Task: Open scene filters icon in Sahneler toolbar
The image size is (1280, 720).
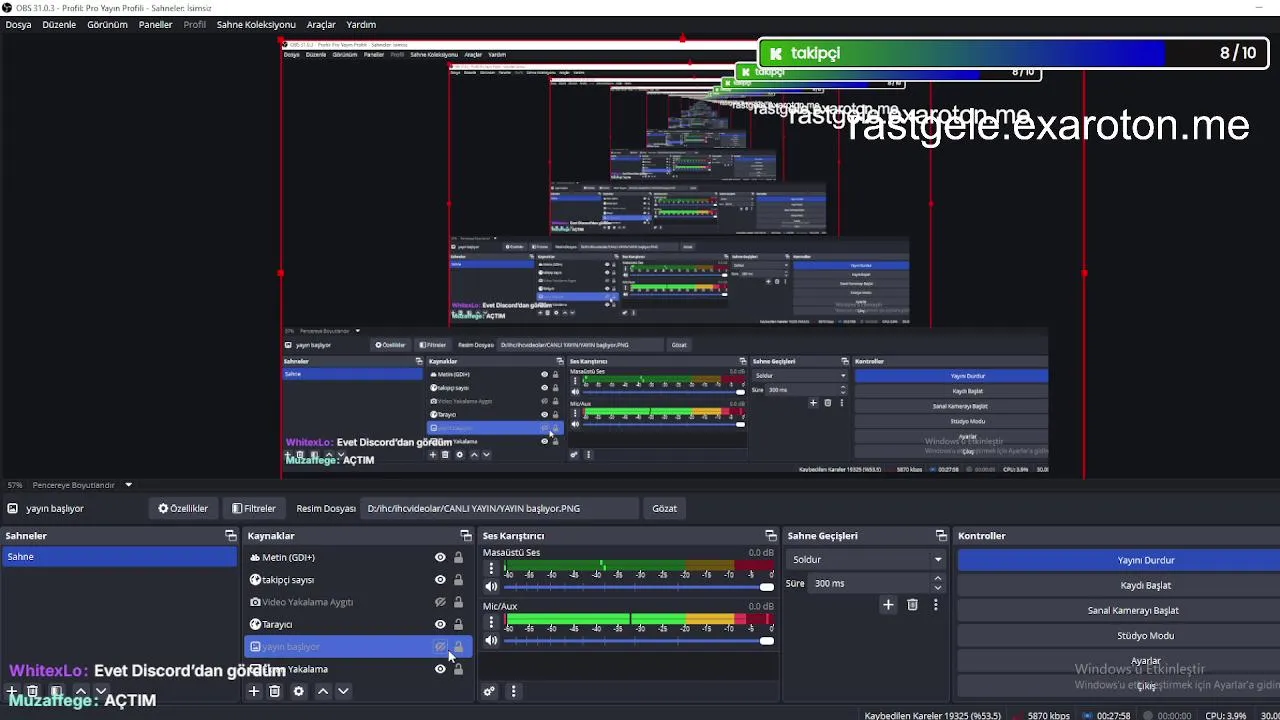Action: pyautogui.click(x=56, y=691)
